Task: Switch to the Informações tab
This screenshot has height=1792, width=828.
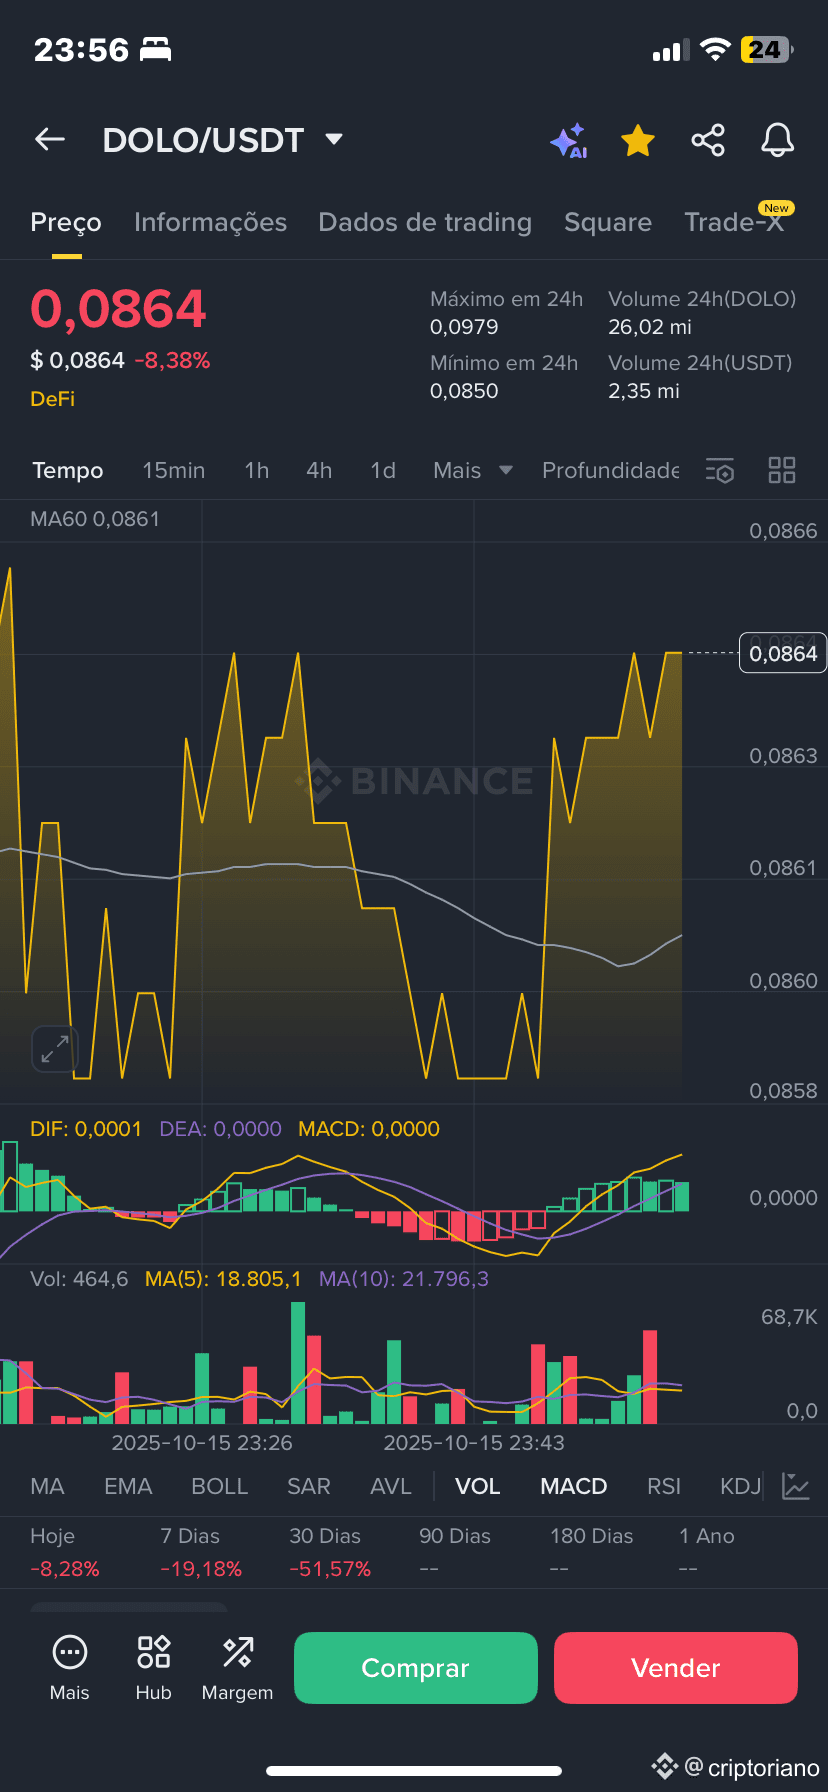Action: (210, 222)
